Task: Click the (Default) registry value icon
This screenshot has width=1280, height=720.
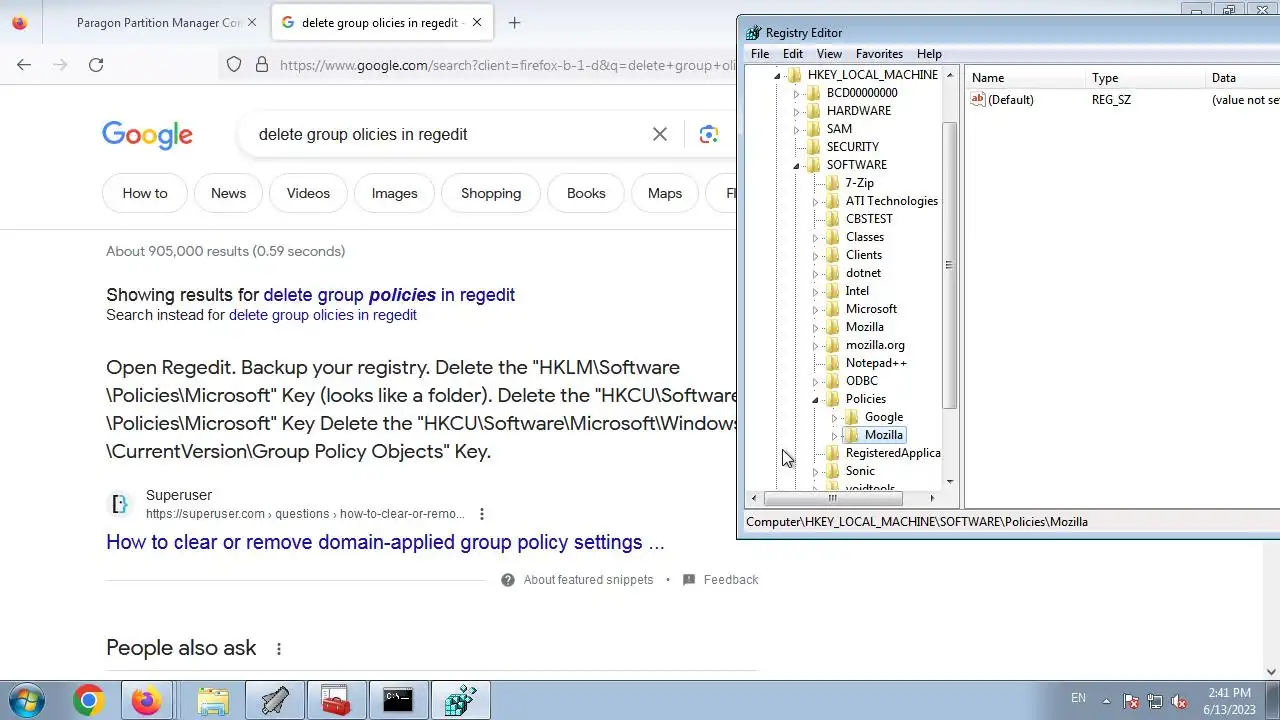Action: coord(978,99)
